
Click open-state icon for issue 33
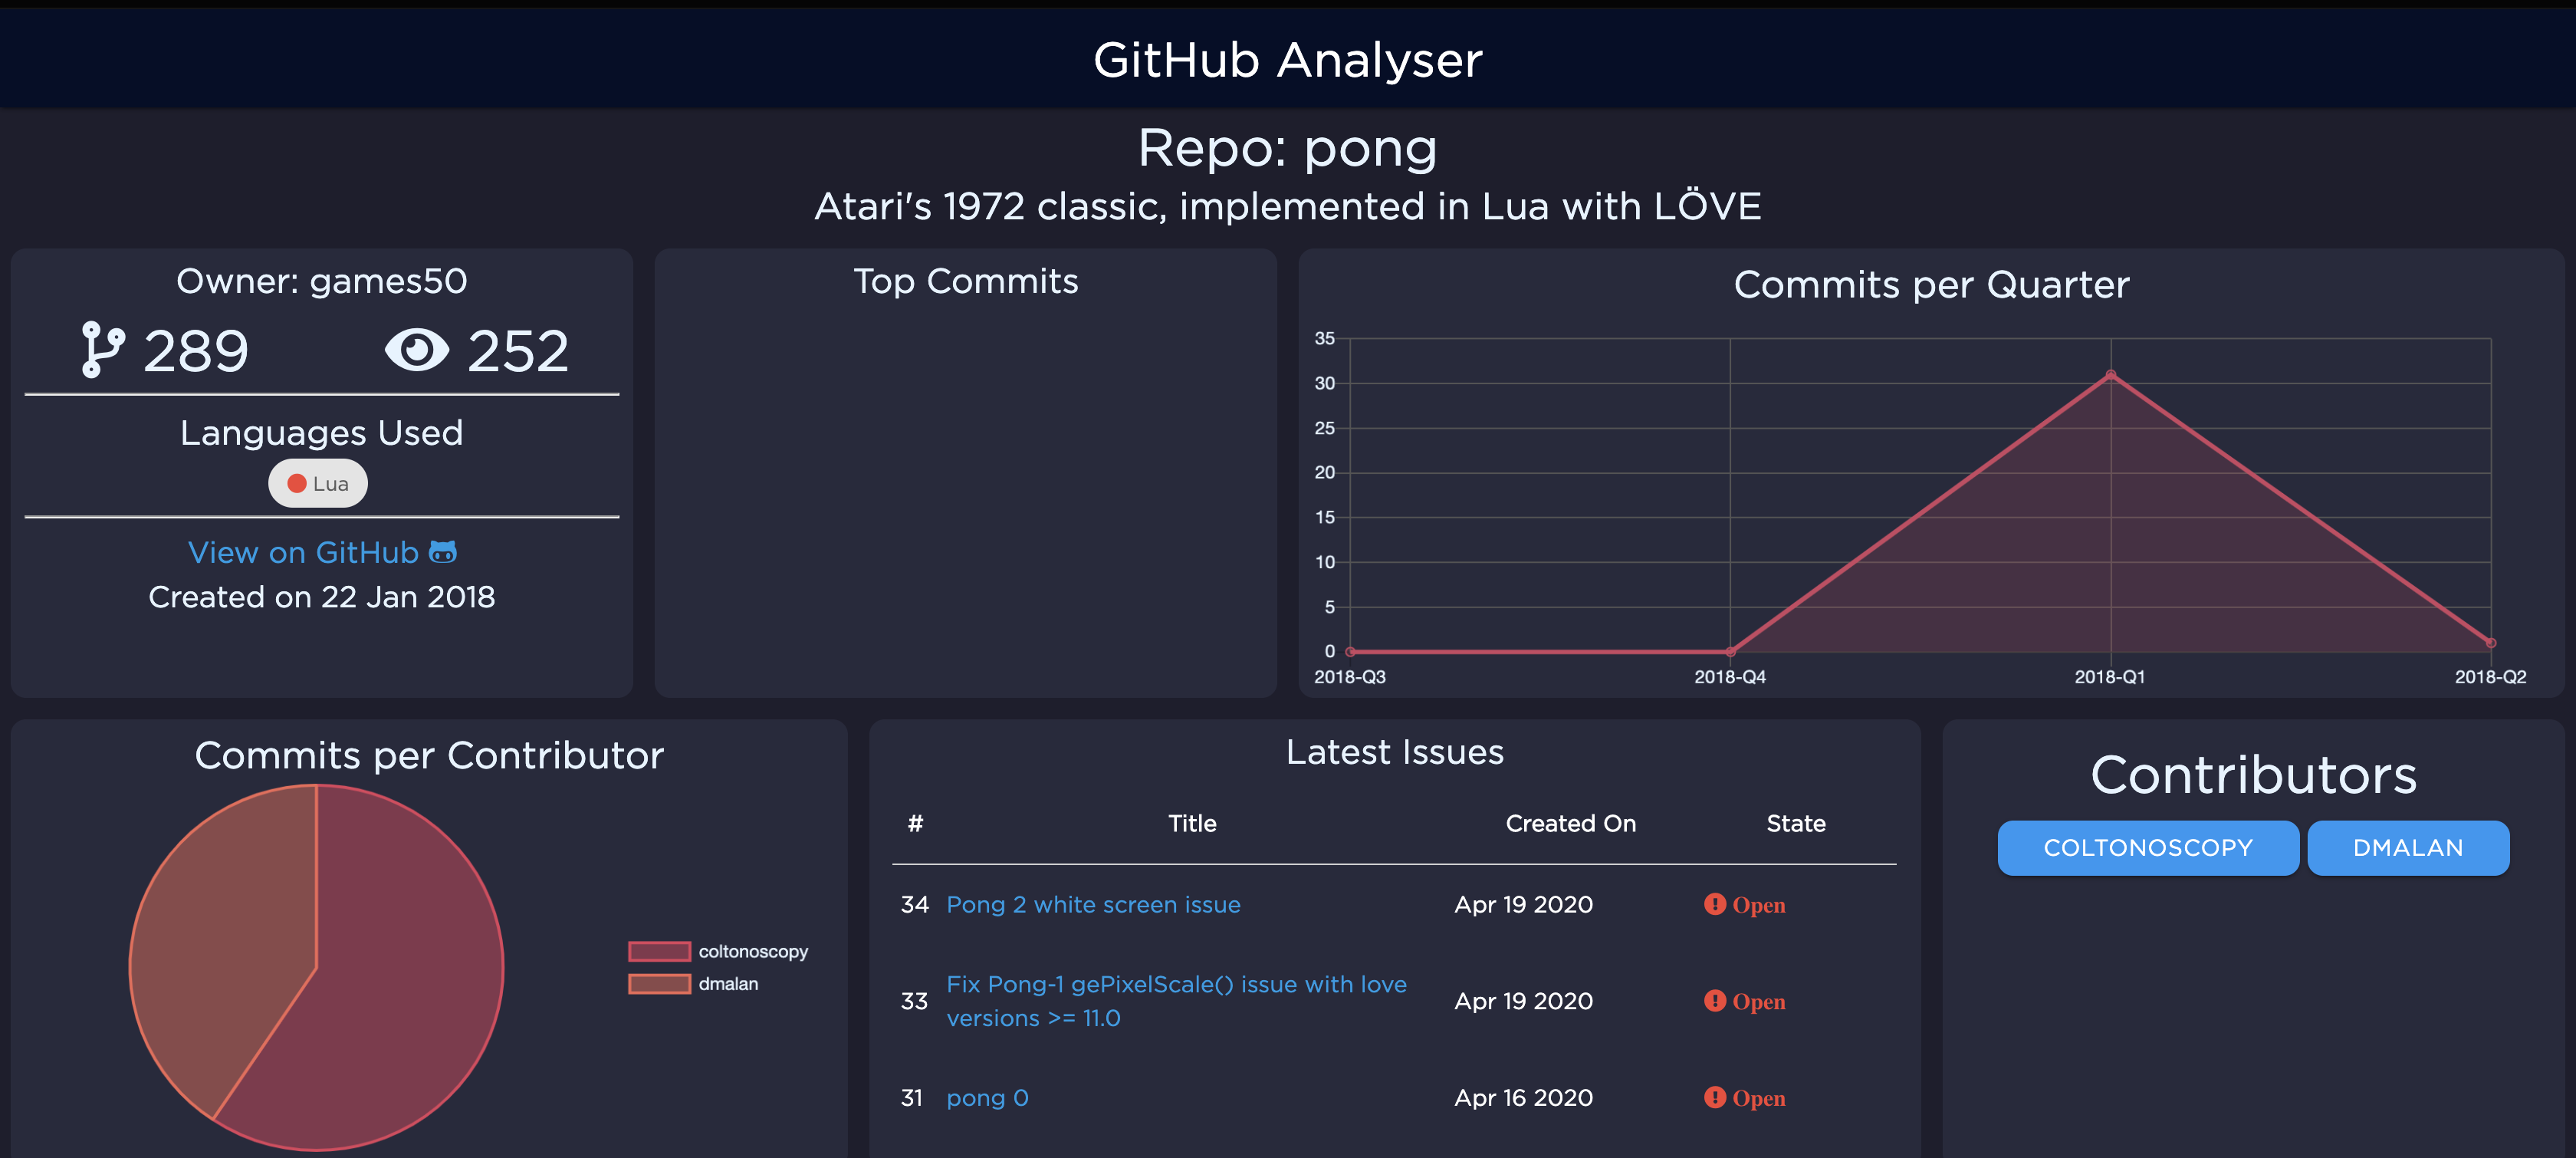1714,1001
